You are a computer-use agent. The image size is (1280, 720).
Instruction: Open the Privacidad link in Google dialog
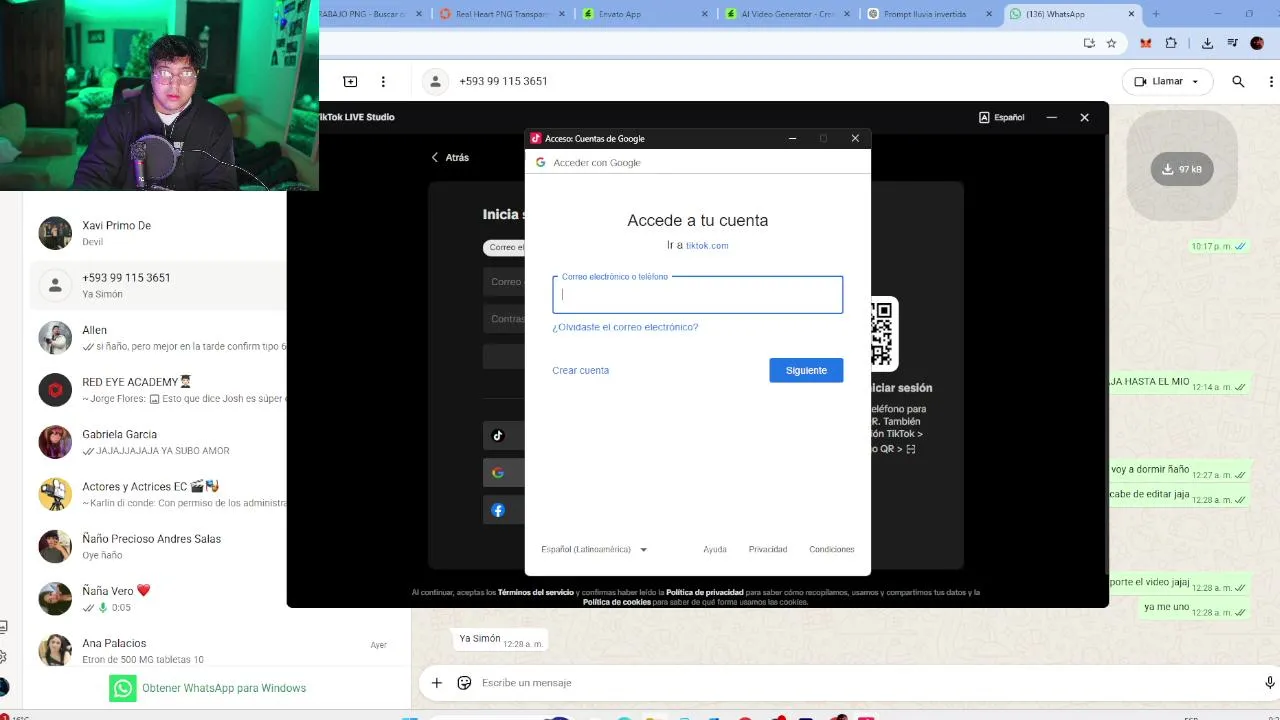coord(768,549)
